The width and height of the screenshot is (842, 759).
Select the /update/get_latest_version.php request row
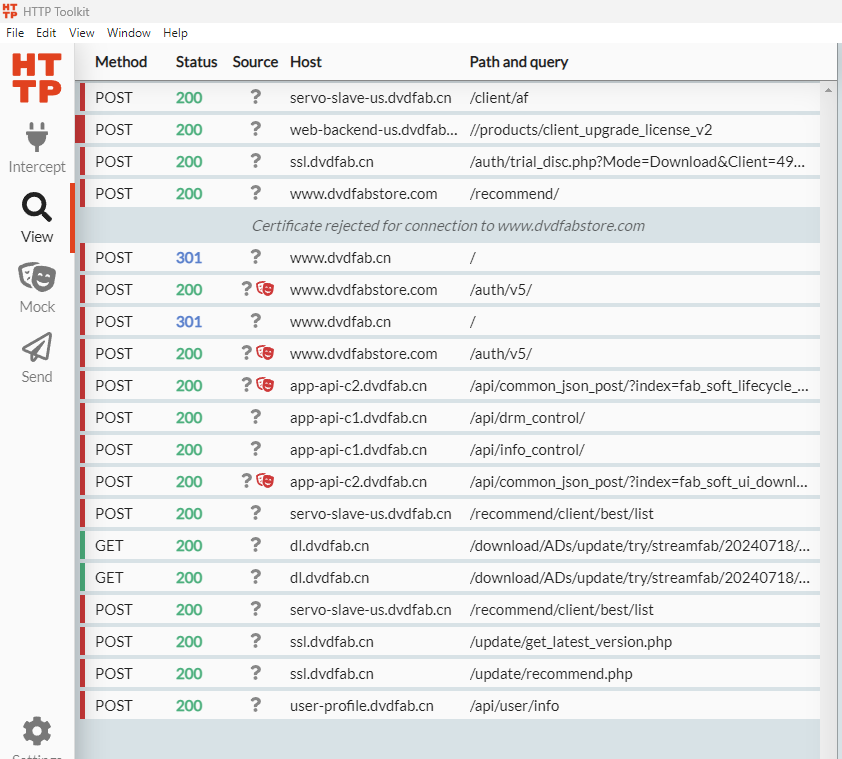450,641
